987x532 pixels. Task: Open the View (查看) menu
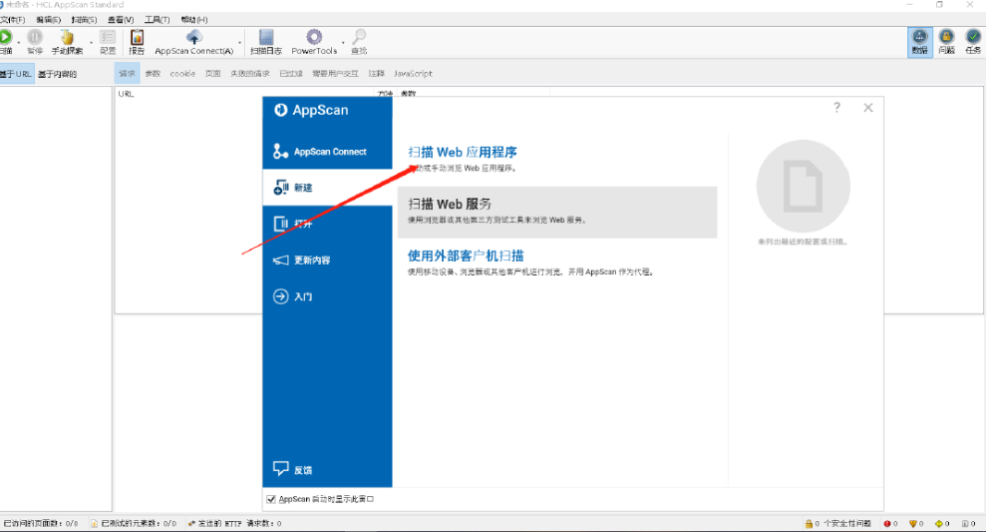pos(120,20)
